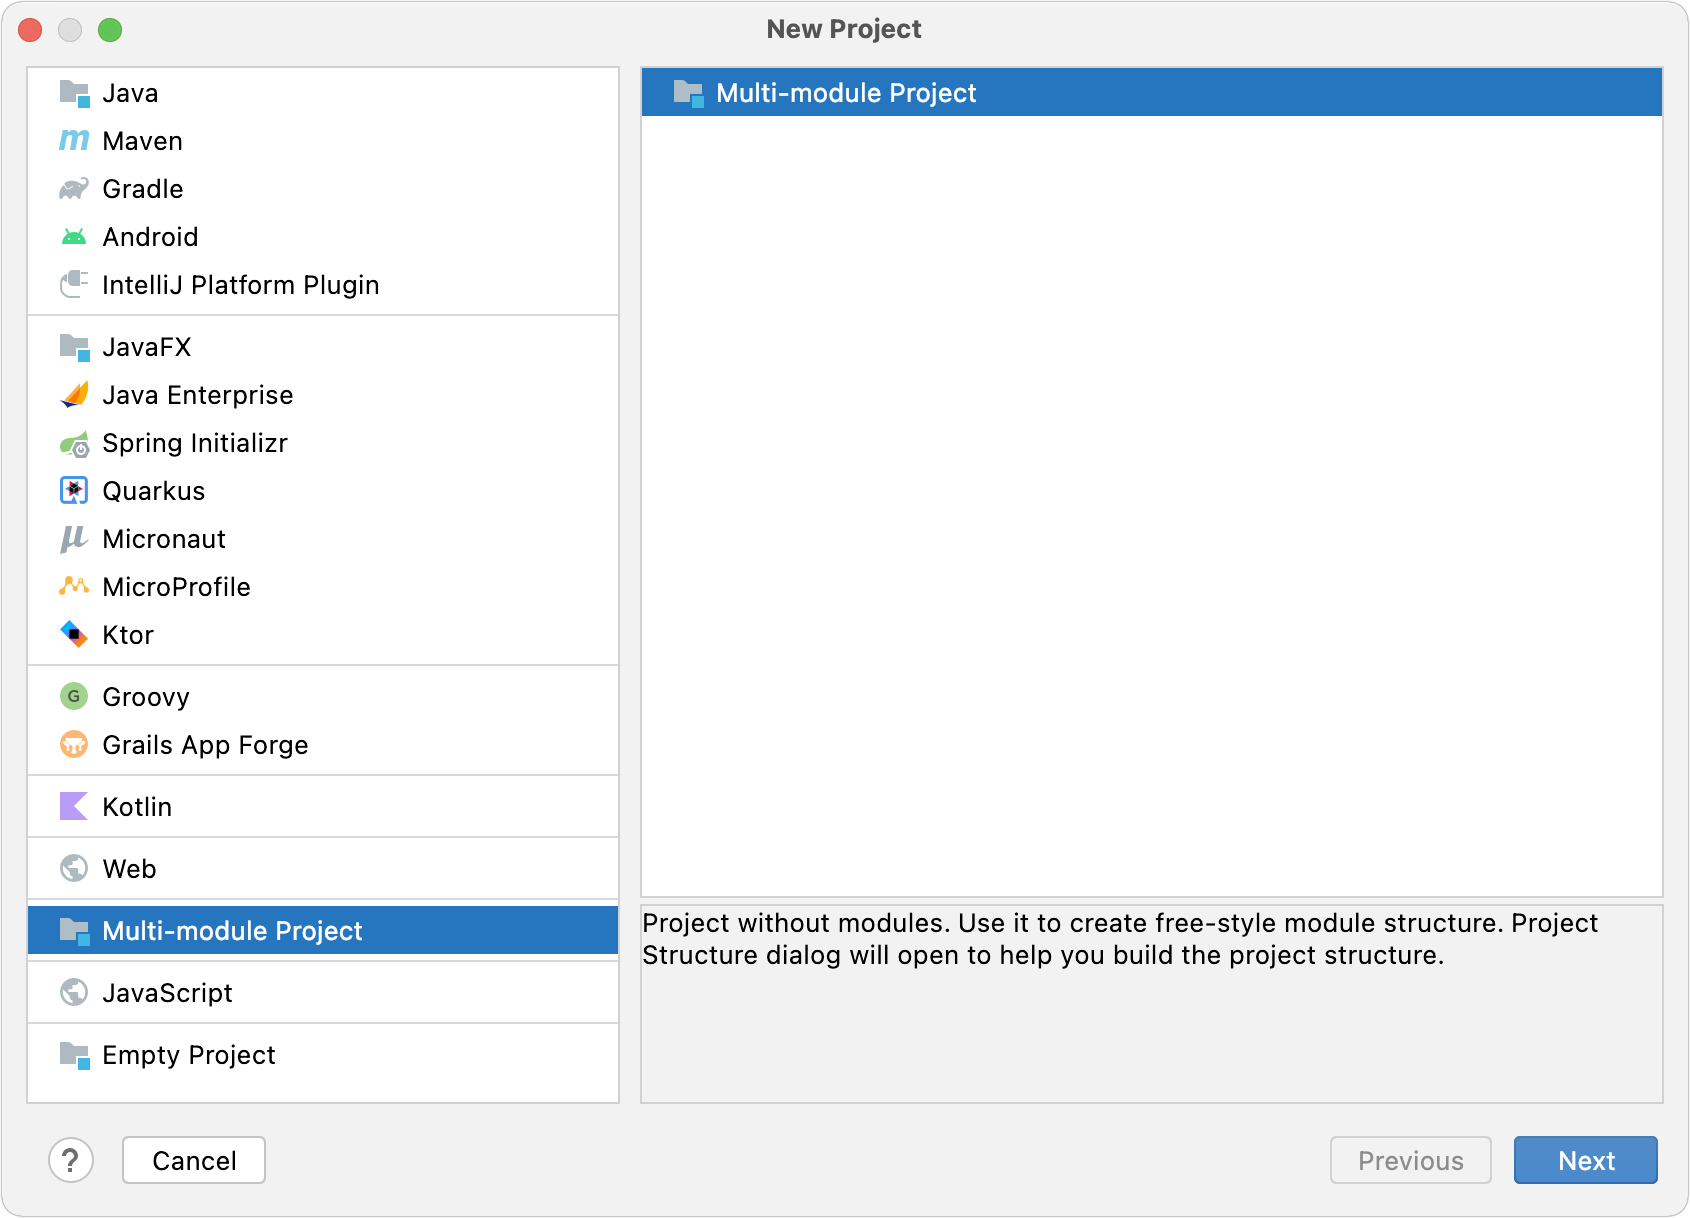Select Maven project type
Viewport: 1690px width, 1218px height.
(323, 141)
